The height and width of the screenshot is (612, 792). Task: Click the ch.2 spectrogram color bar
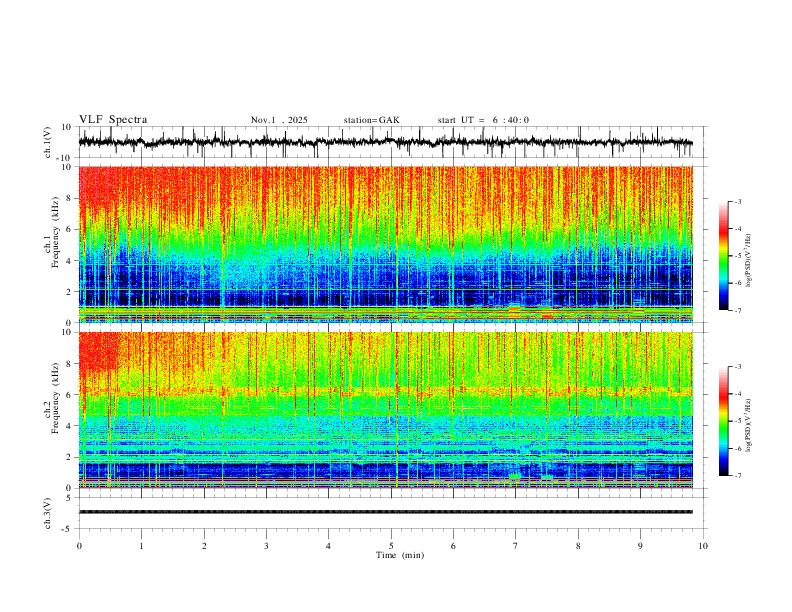[723, 421]
